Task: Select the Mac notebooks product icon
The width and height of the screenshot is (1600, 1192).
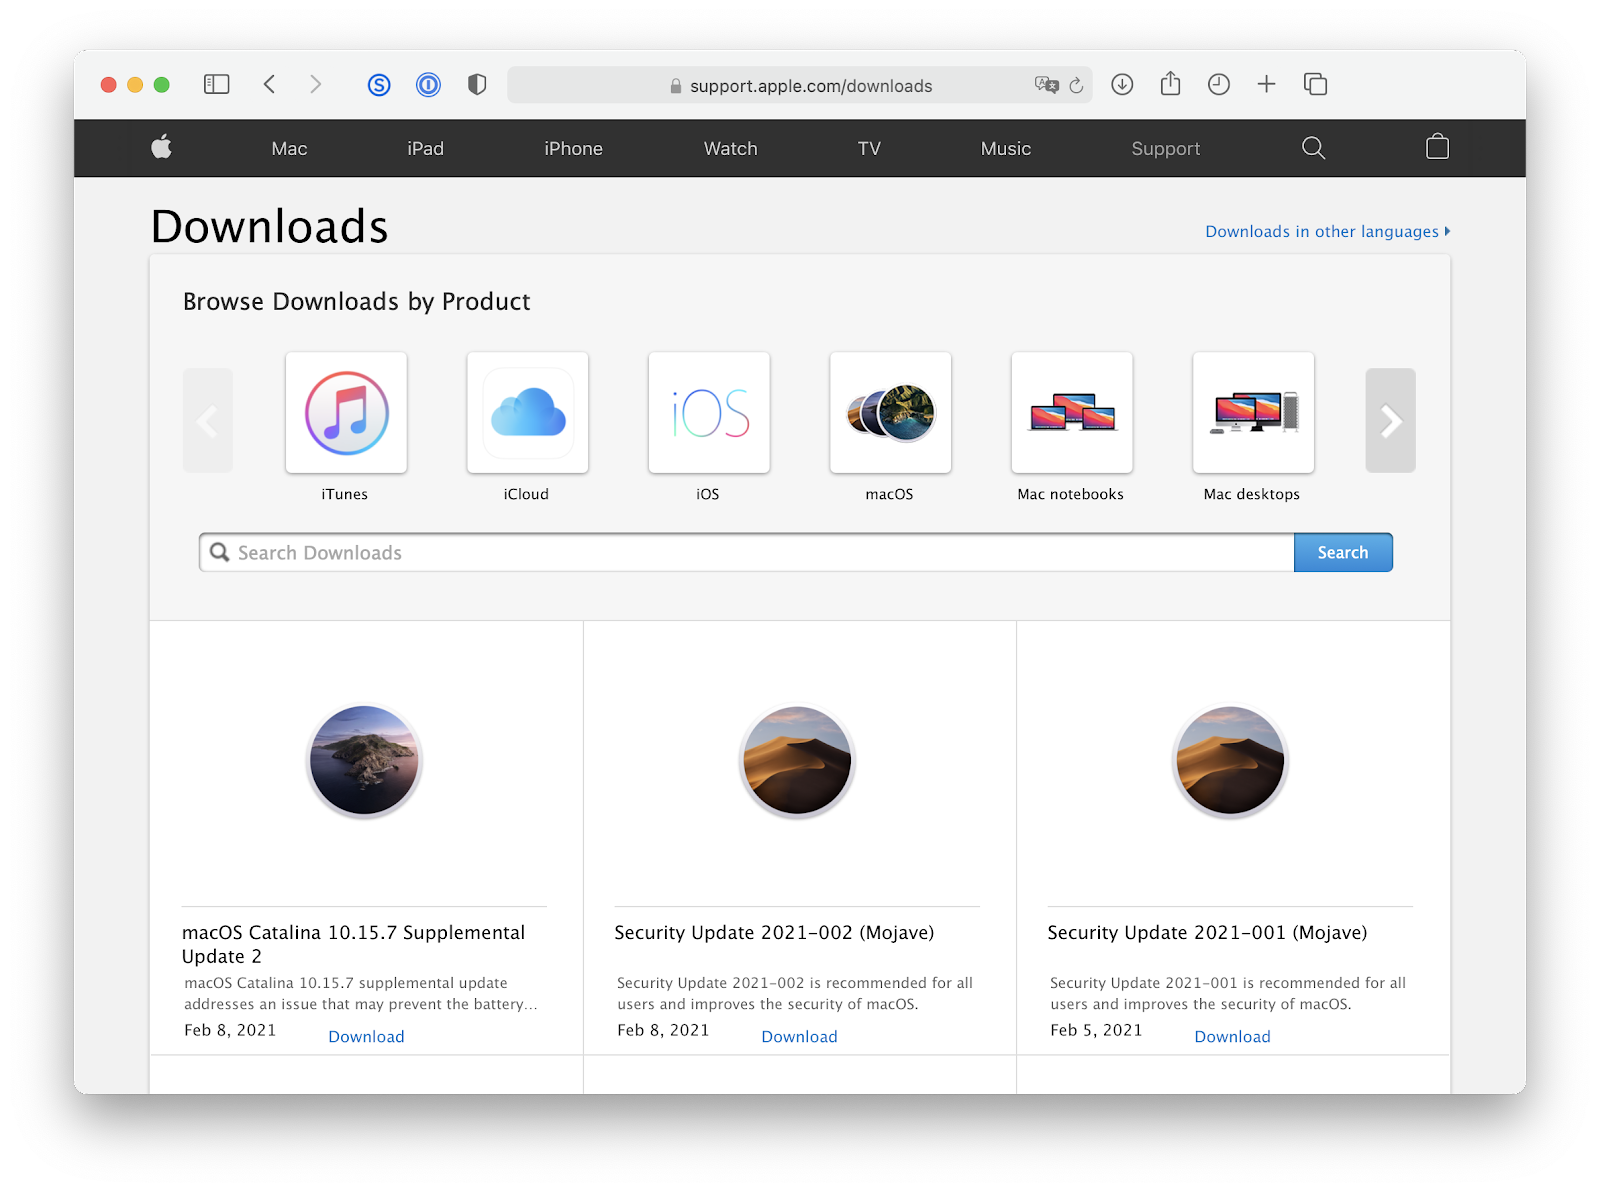Action: [x=1072, y=412]
